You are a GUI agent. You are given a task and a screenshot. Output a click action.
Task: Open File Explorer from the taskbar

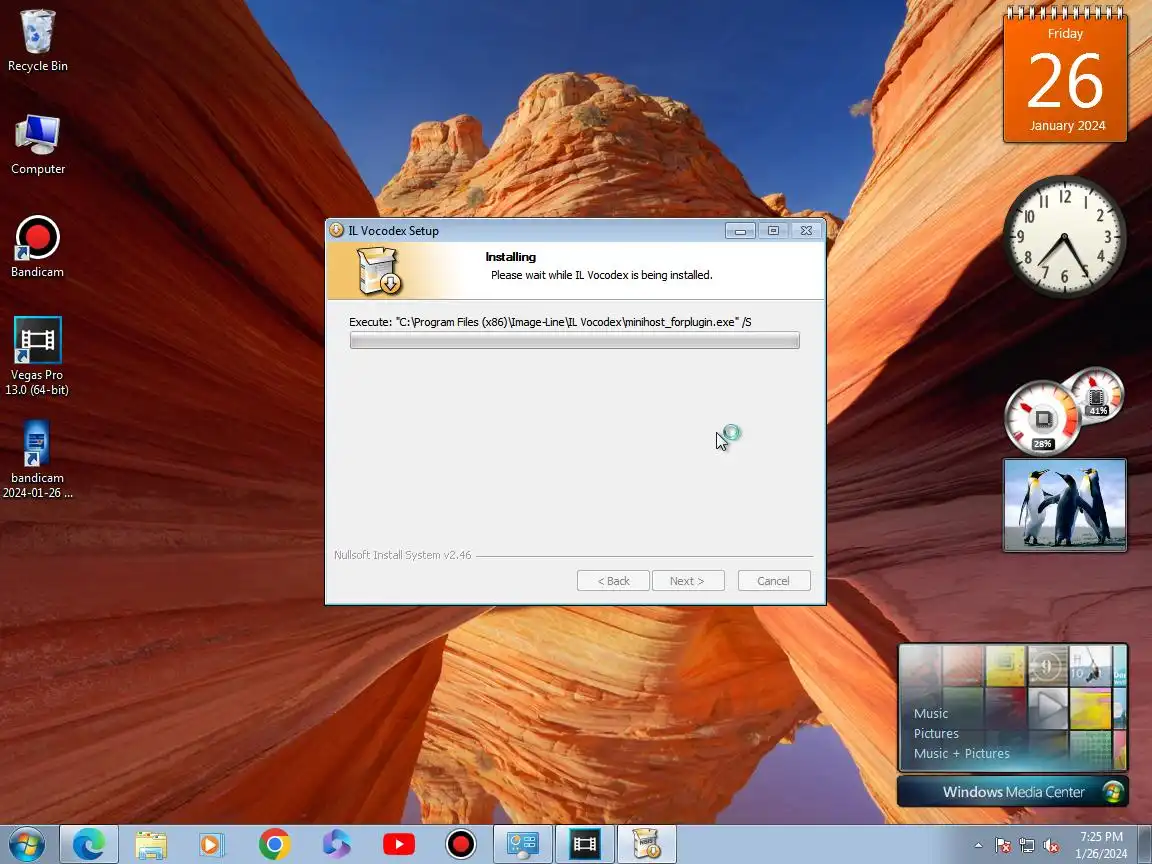coord(151,844)
